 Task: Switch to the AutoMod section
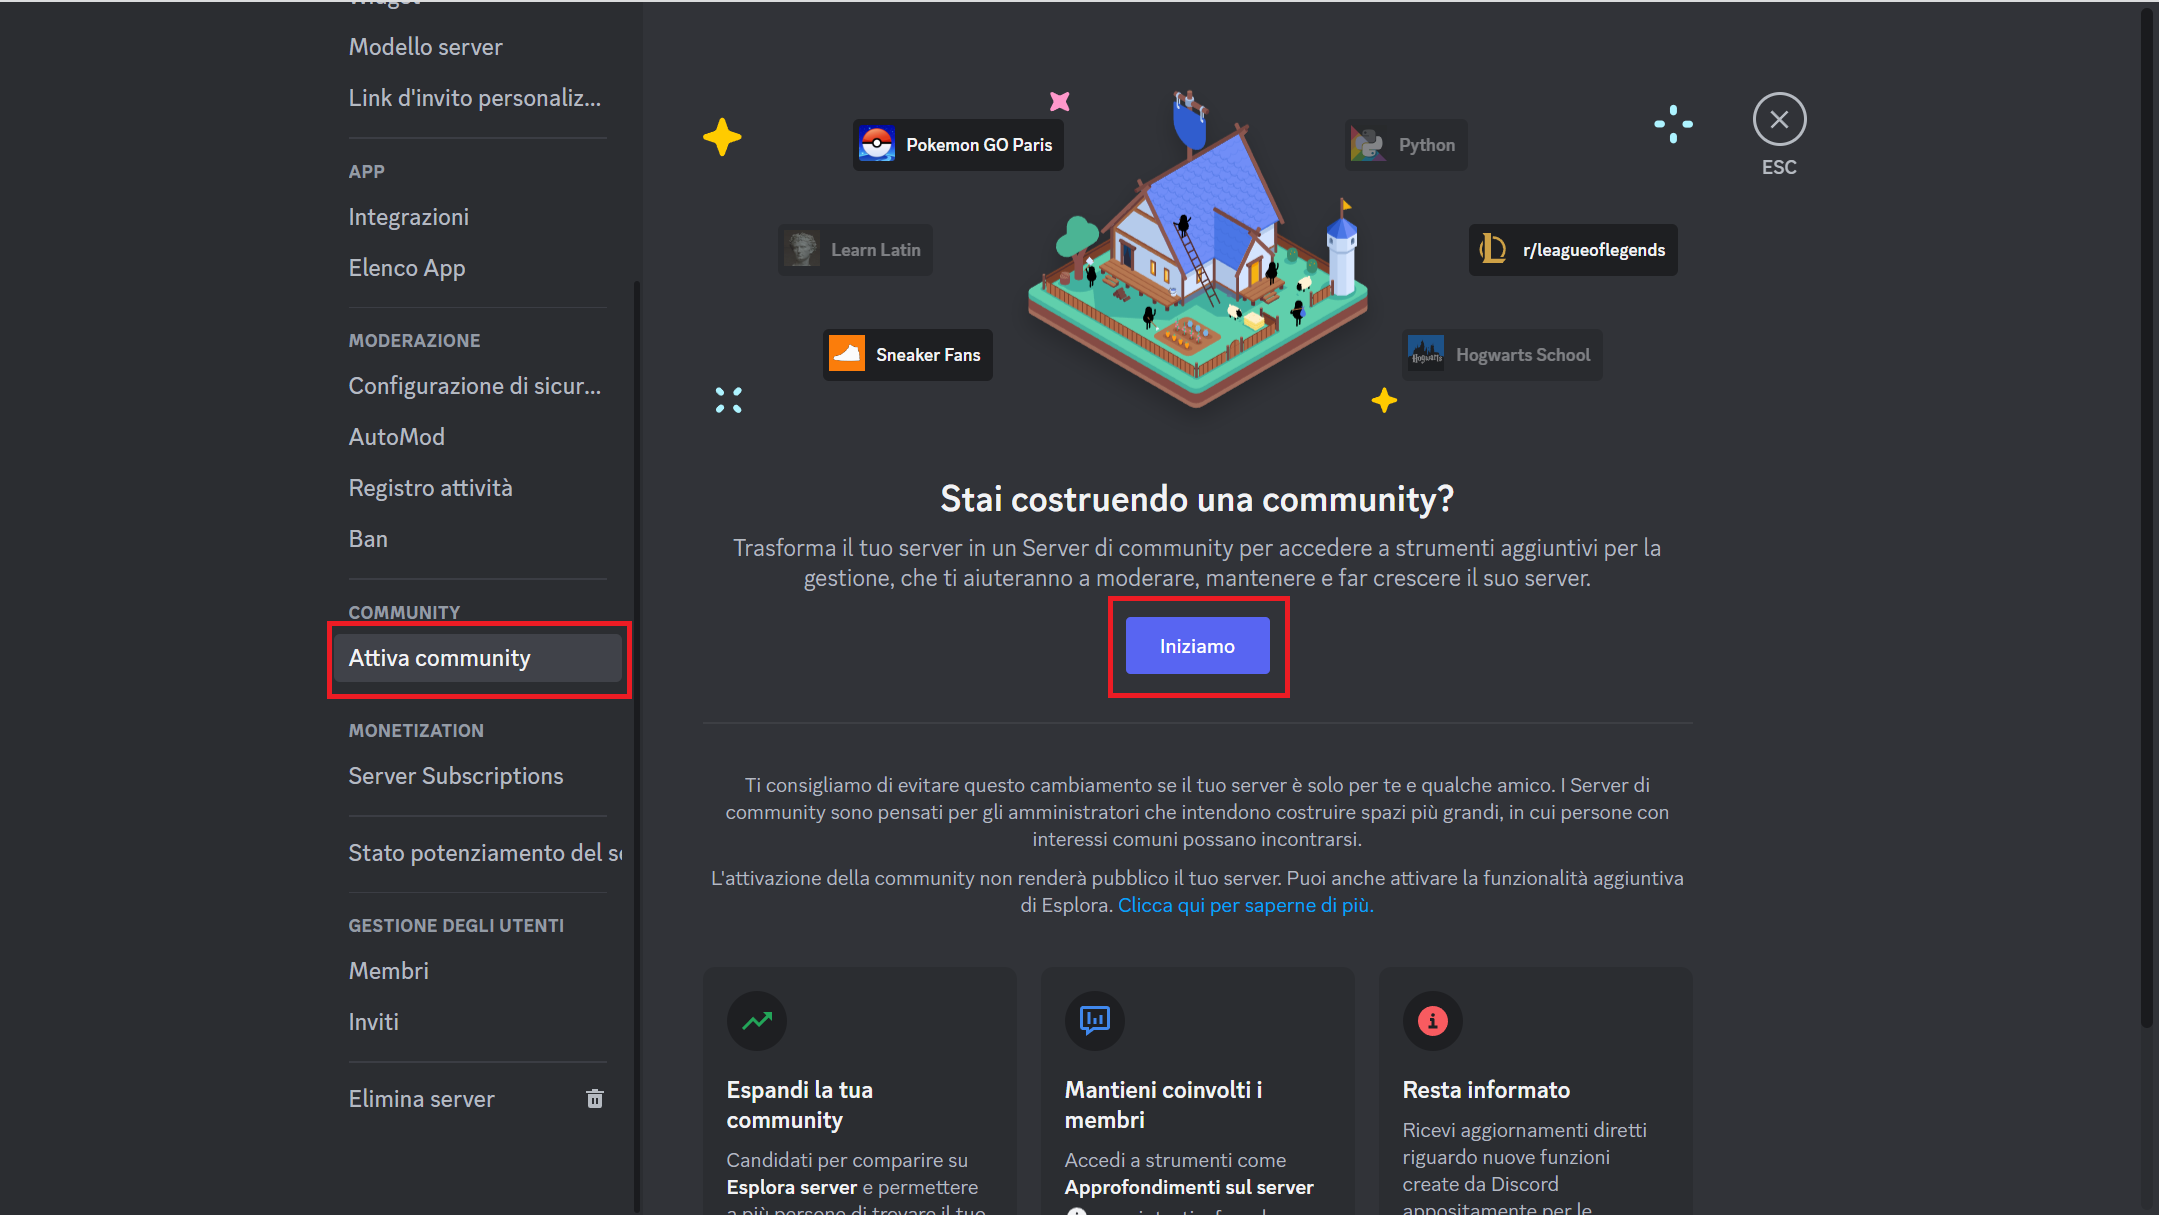[x=396, y=436]
